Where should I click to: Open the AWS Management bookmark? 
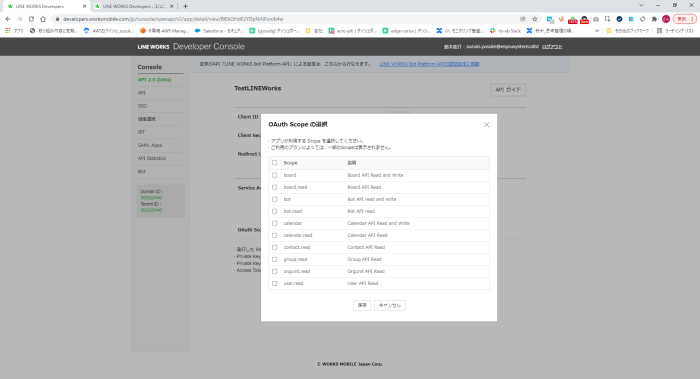point(164,31)
